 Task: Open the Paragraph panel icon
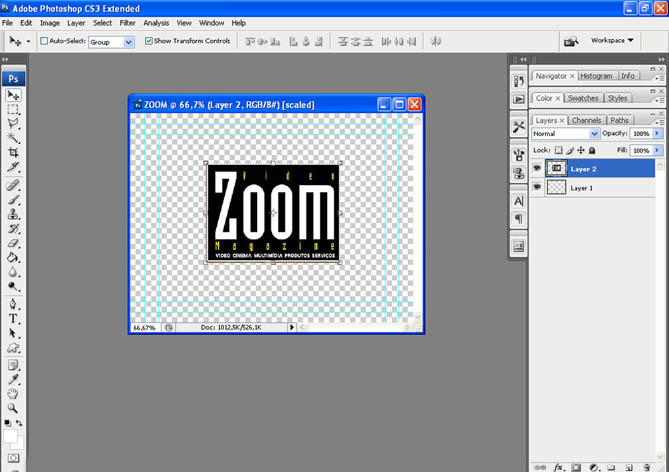(x=518, y=219)
